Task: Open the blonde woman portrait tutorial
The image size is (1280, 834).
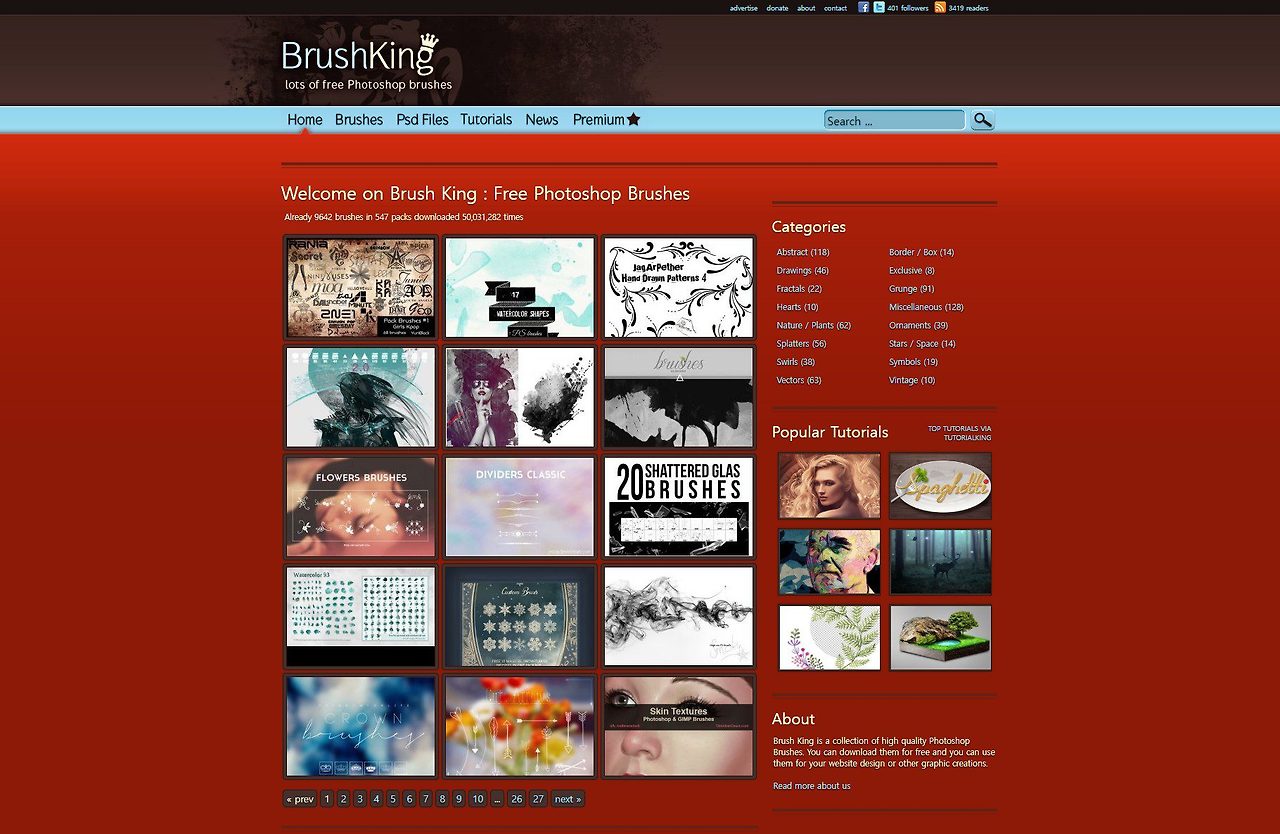Action: coord(830,486)
